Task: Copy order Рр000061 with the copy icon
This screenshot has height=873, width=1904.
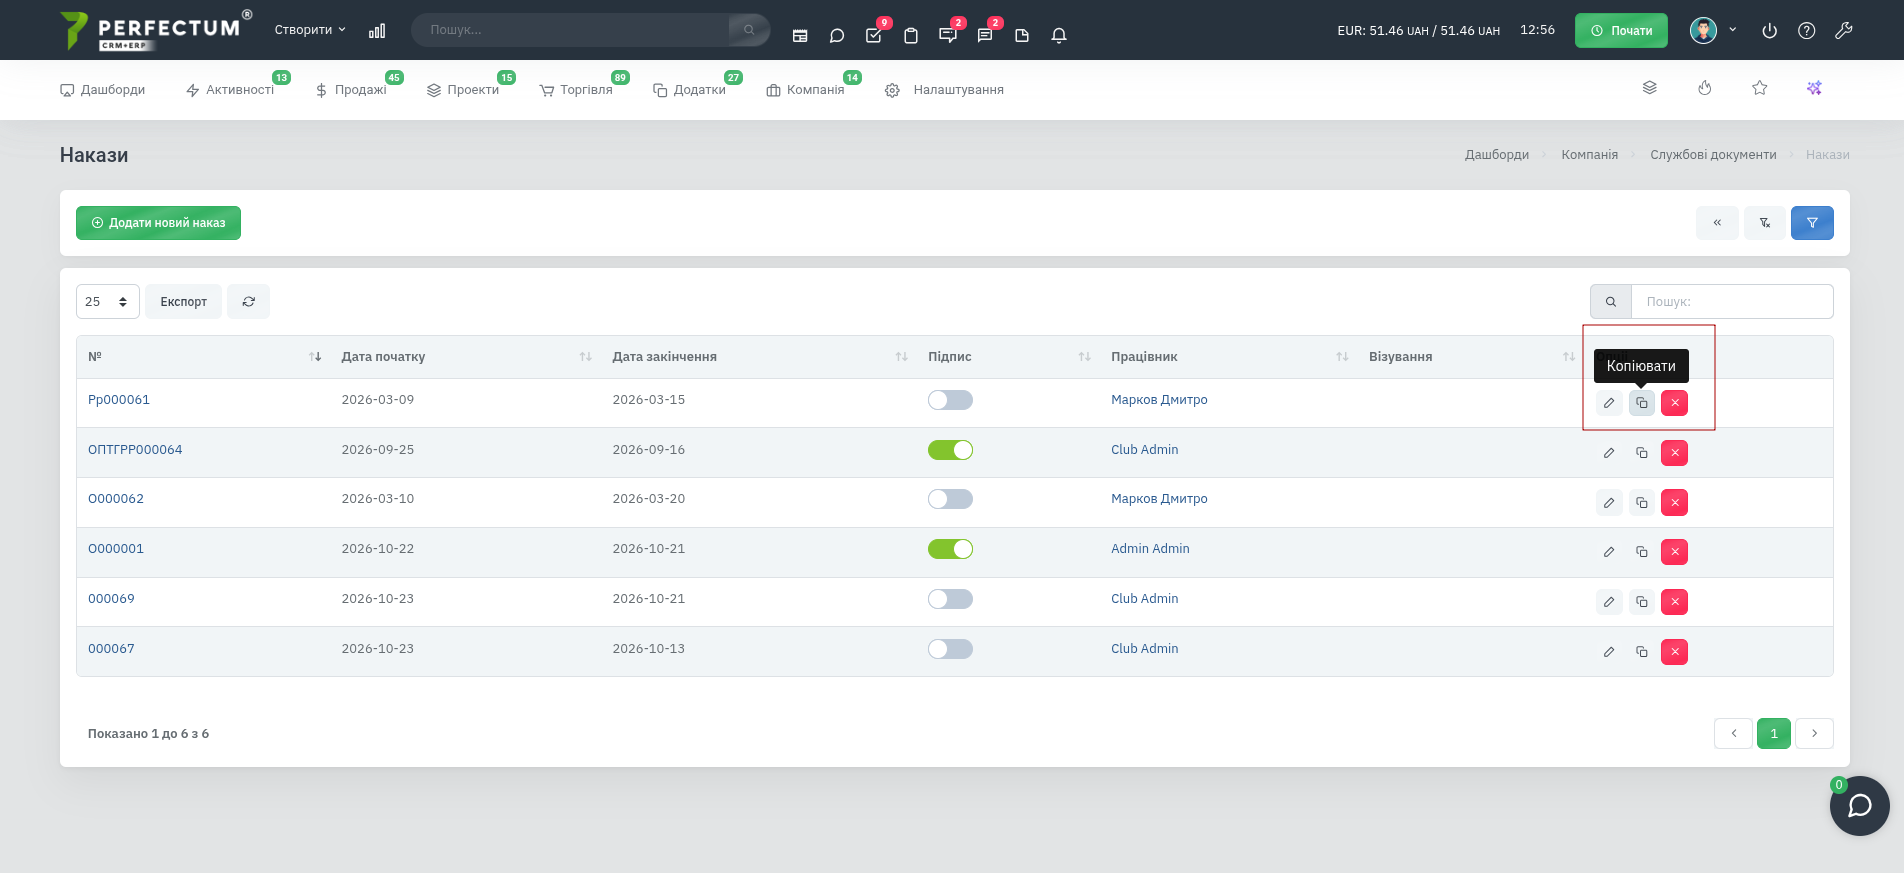Action: (x=1641, y=403)
